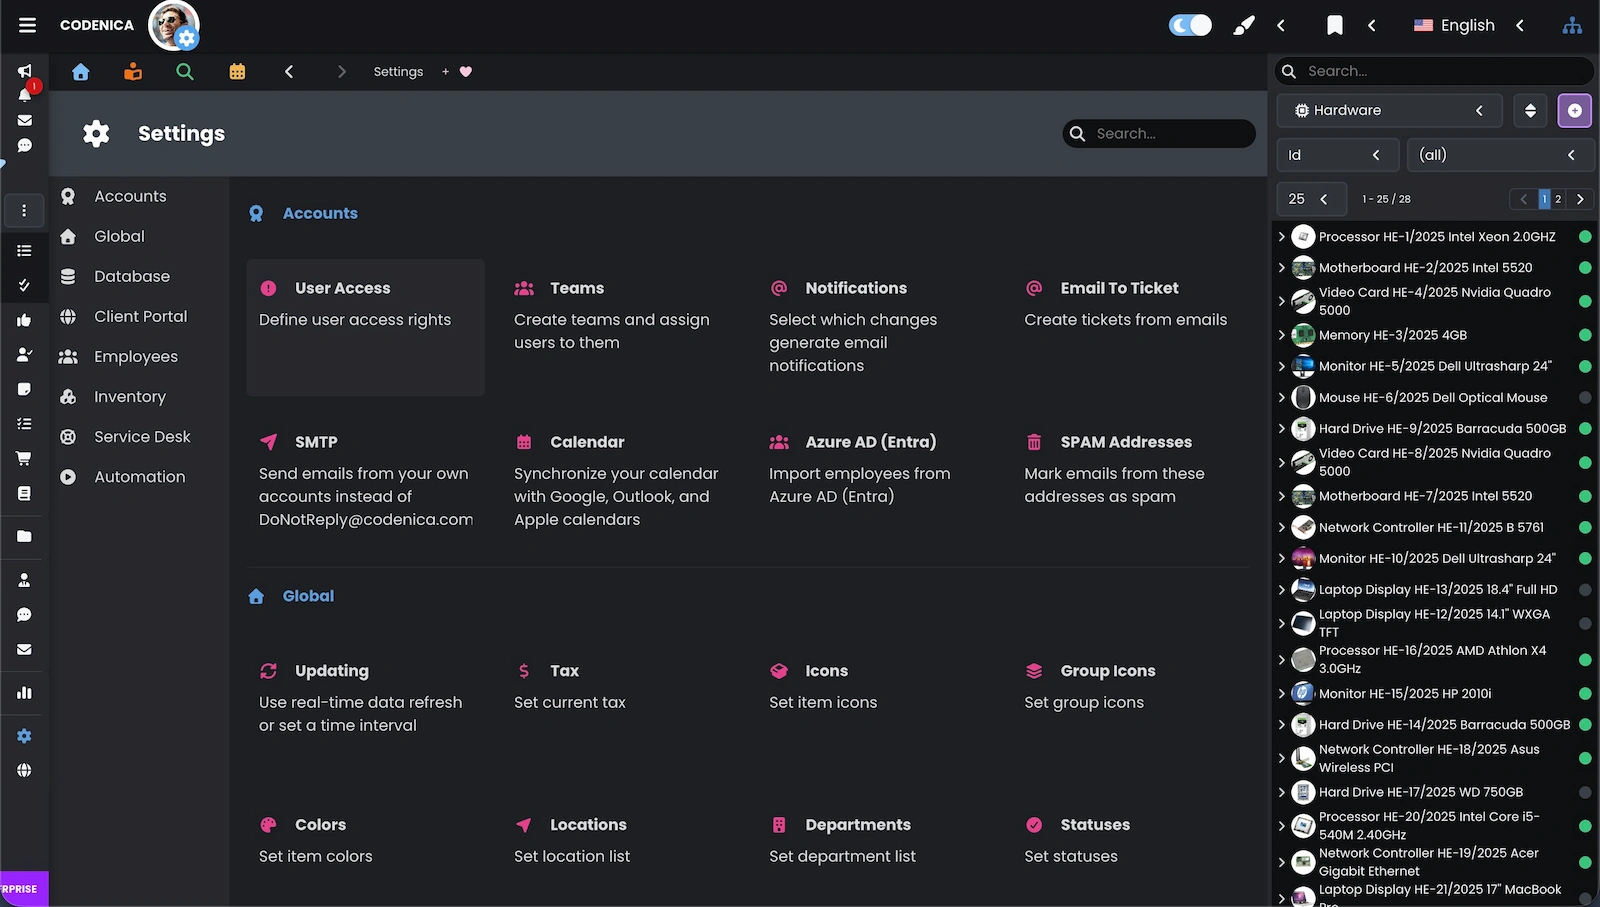Open the Hardware category dropdown
This screenshot has height=907, width=1600.
point(1389,110)
